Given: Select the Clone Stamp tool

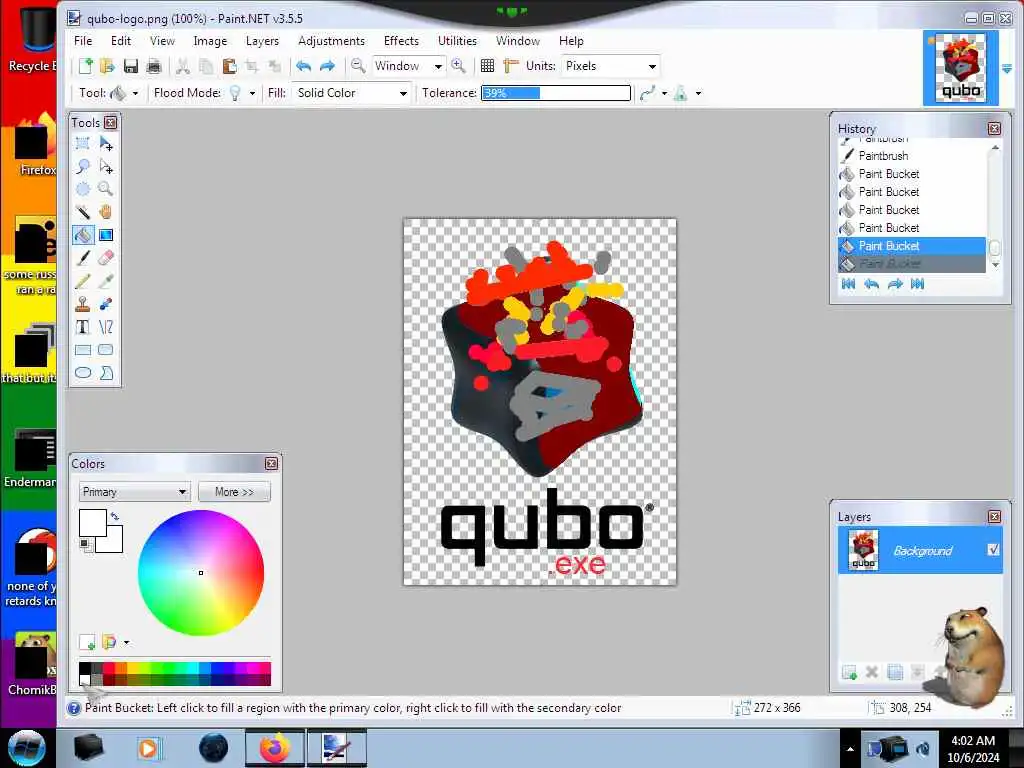Looking at the screenshot, I should [x=83, y=304].
